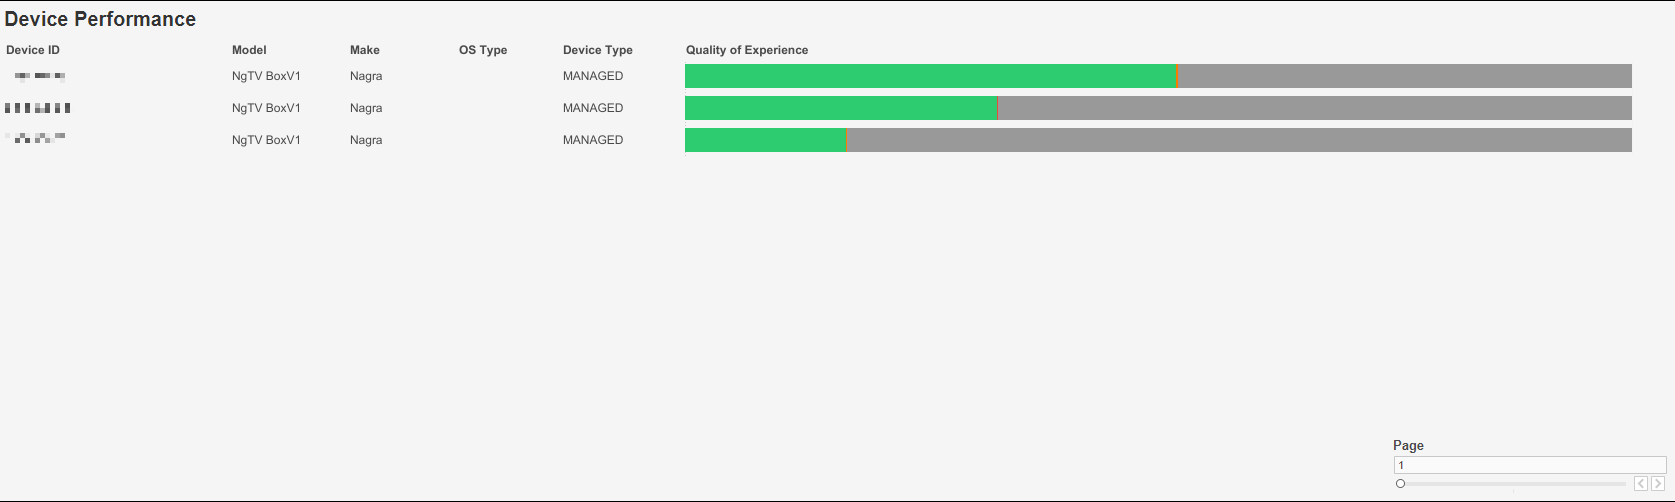Click the previous page arrow button

click(1641, 484)
